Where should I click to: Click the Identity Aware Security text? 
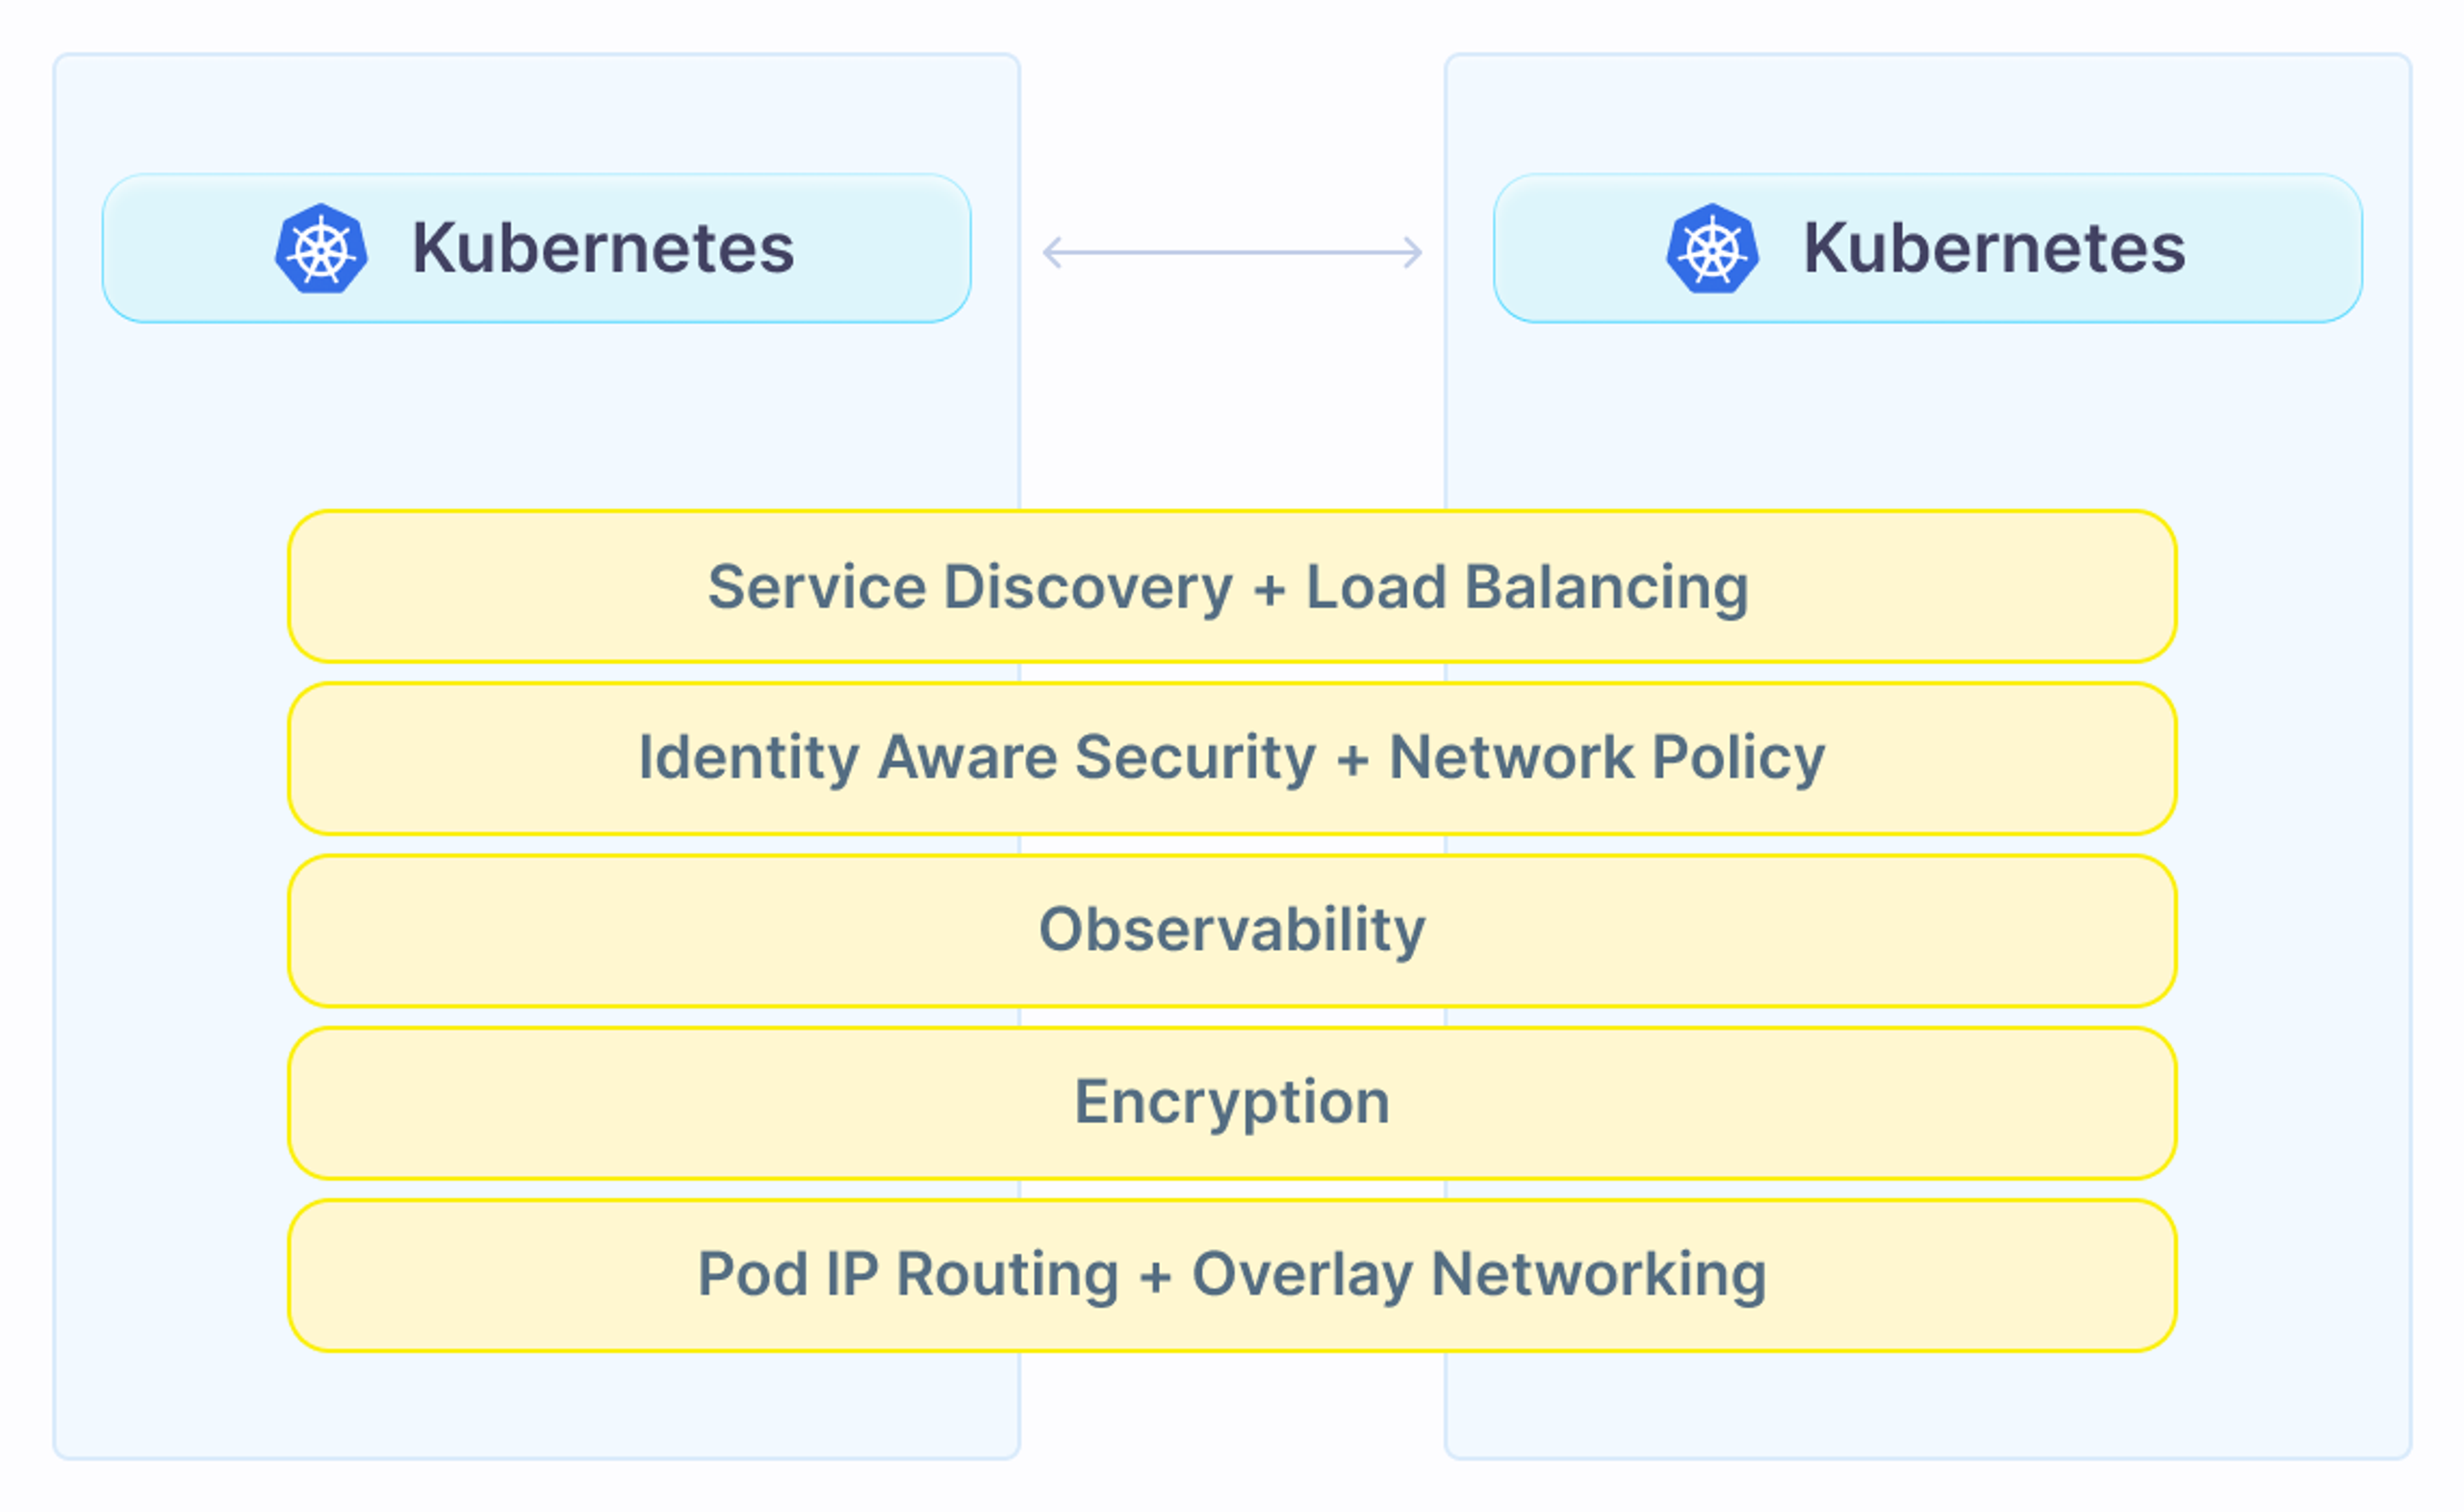(x=977, y=758)
